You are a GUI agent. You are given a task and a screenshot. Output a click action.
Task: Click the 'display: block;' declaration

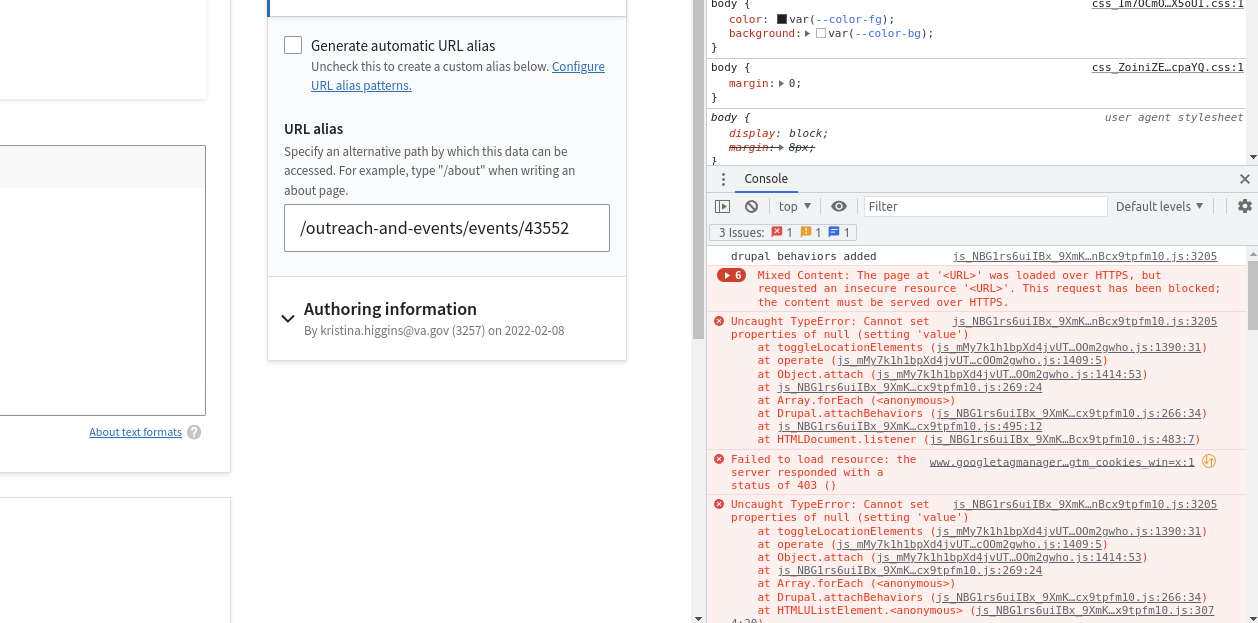[778, 133]
